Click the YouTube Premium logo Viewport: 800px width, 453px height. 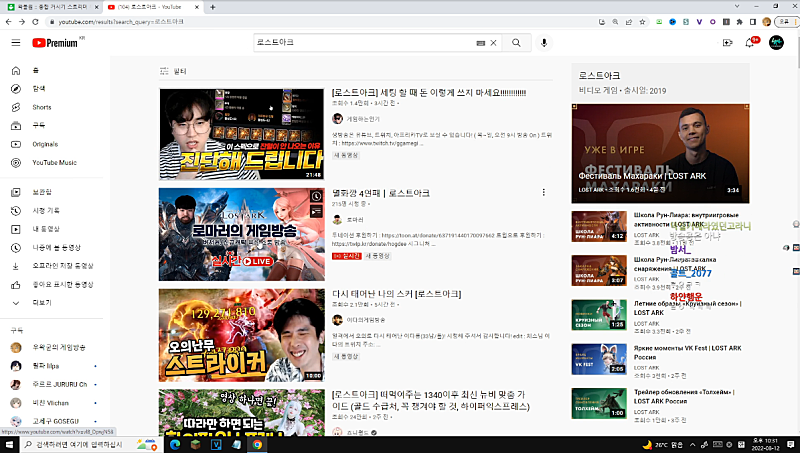coord(56,43)
